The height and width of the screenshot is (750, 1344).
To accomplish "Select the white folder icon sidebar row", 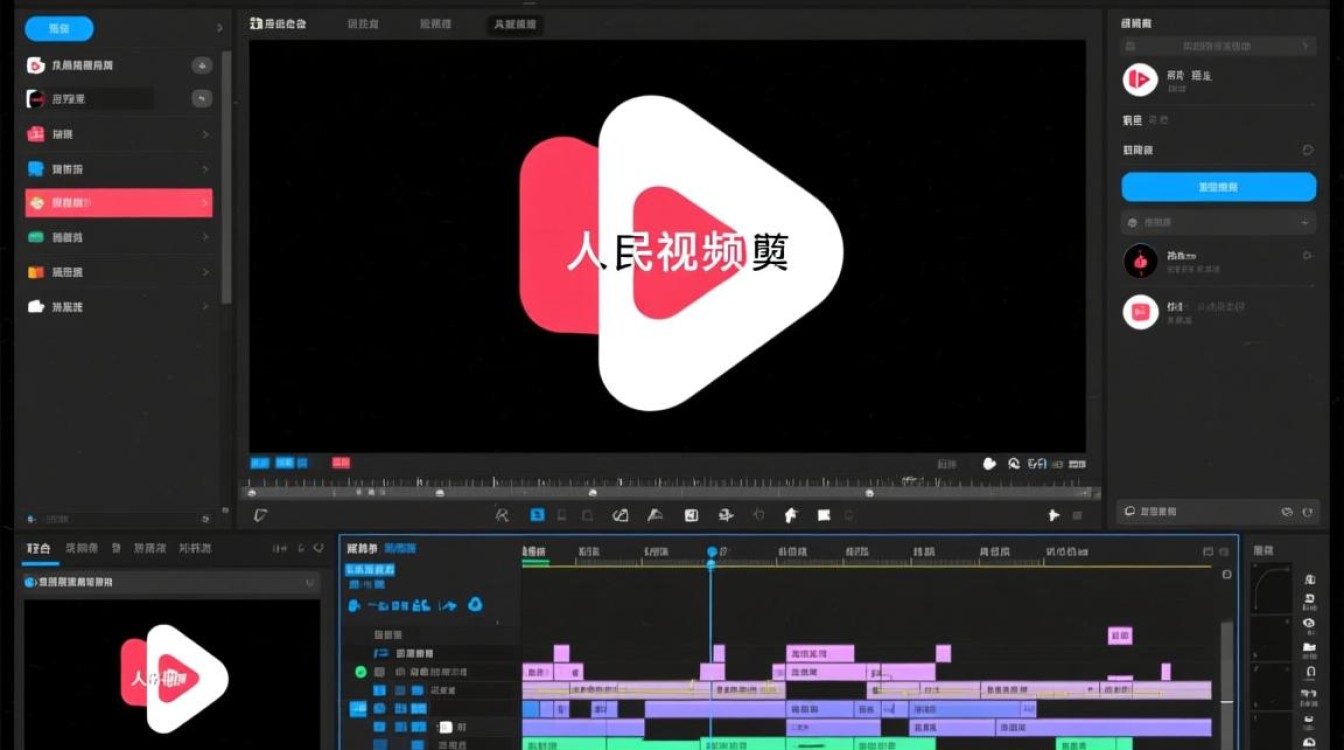I will coord(118,307).
